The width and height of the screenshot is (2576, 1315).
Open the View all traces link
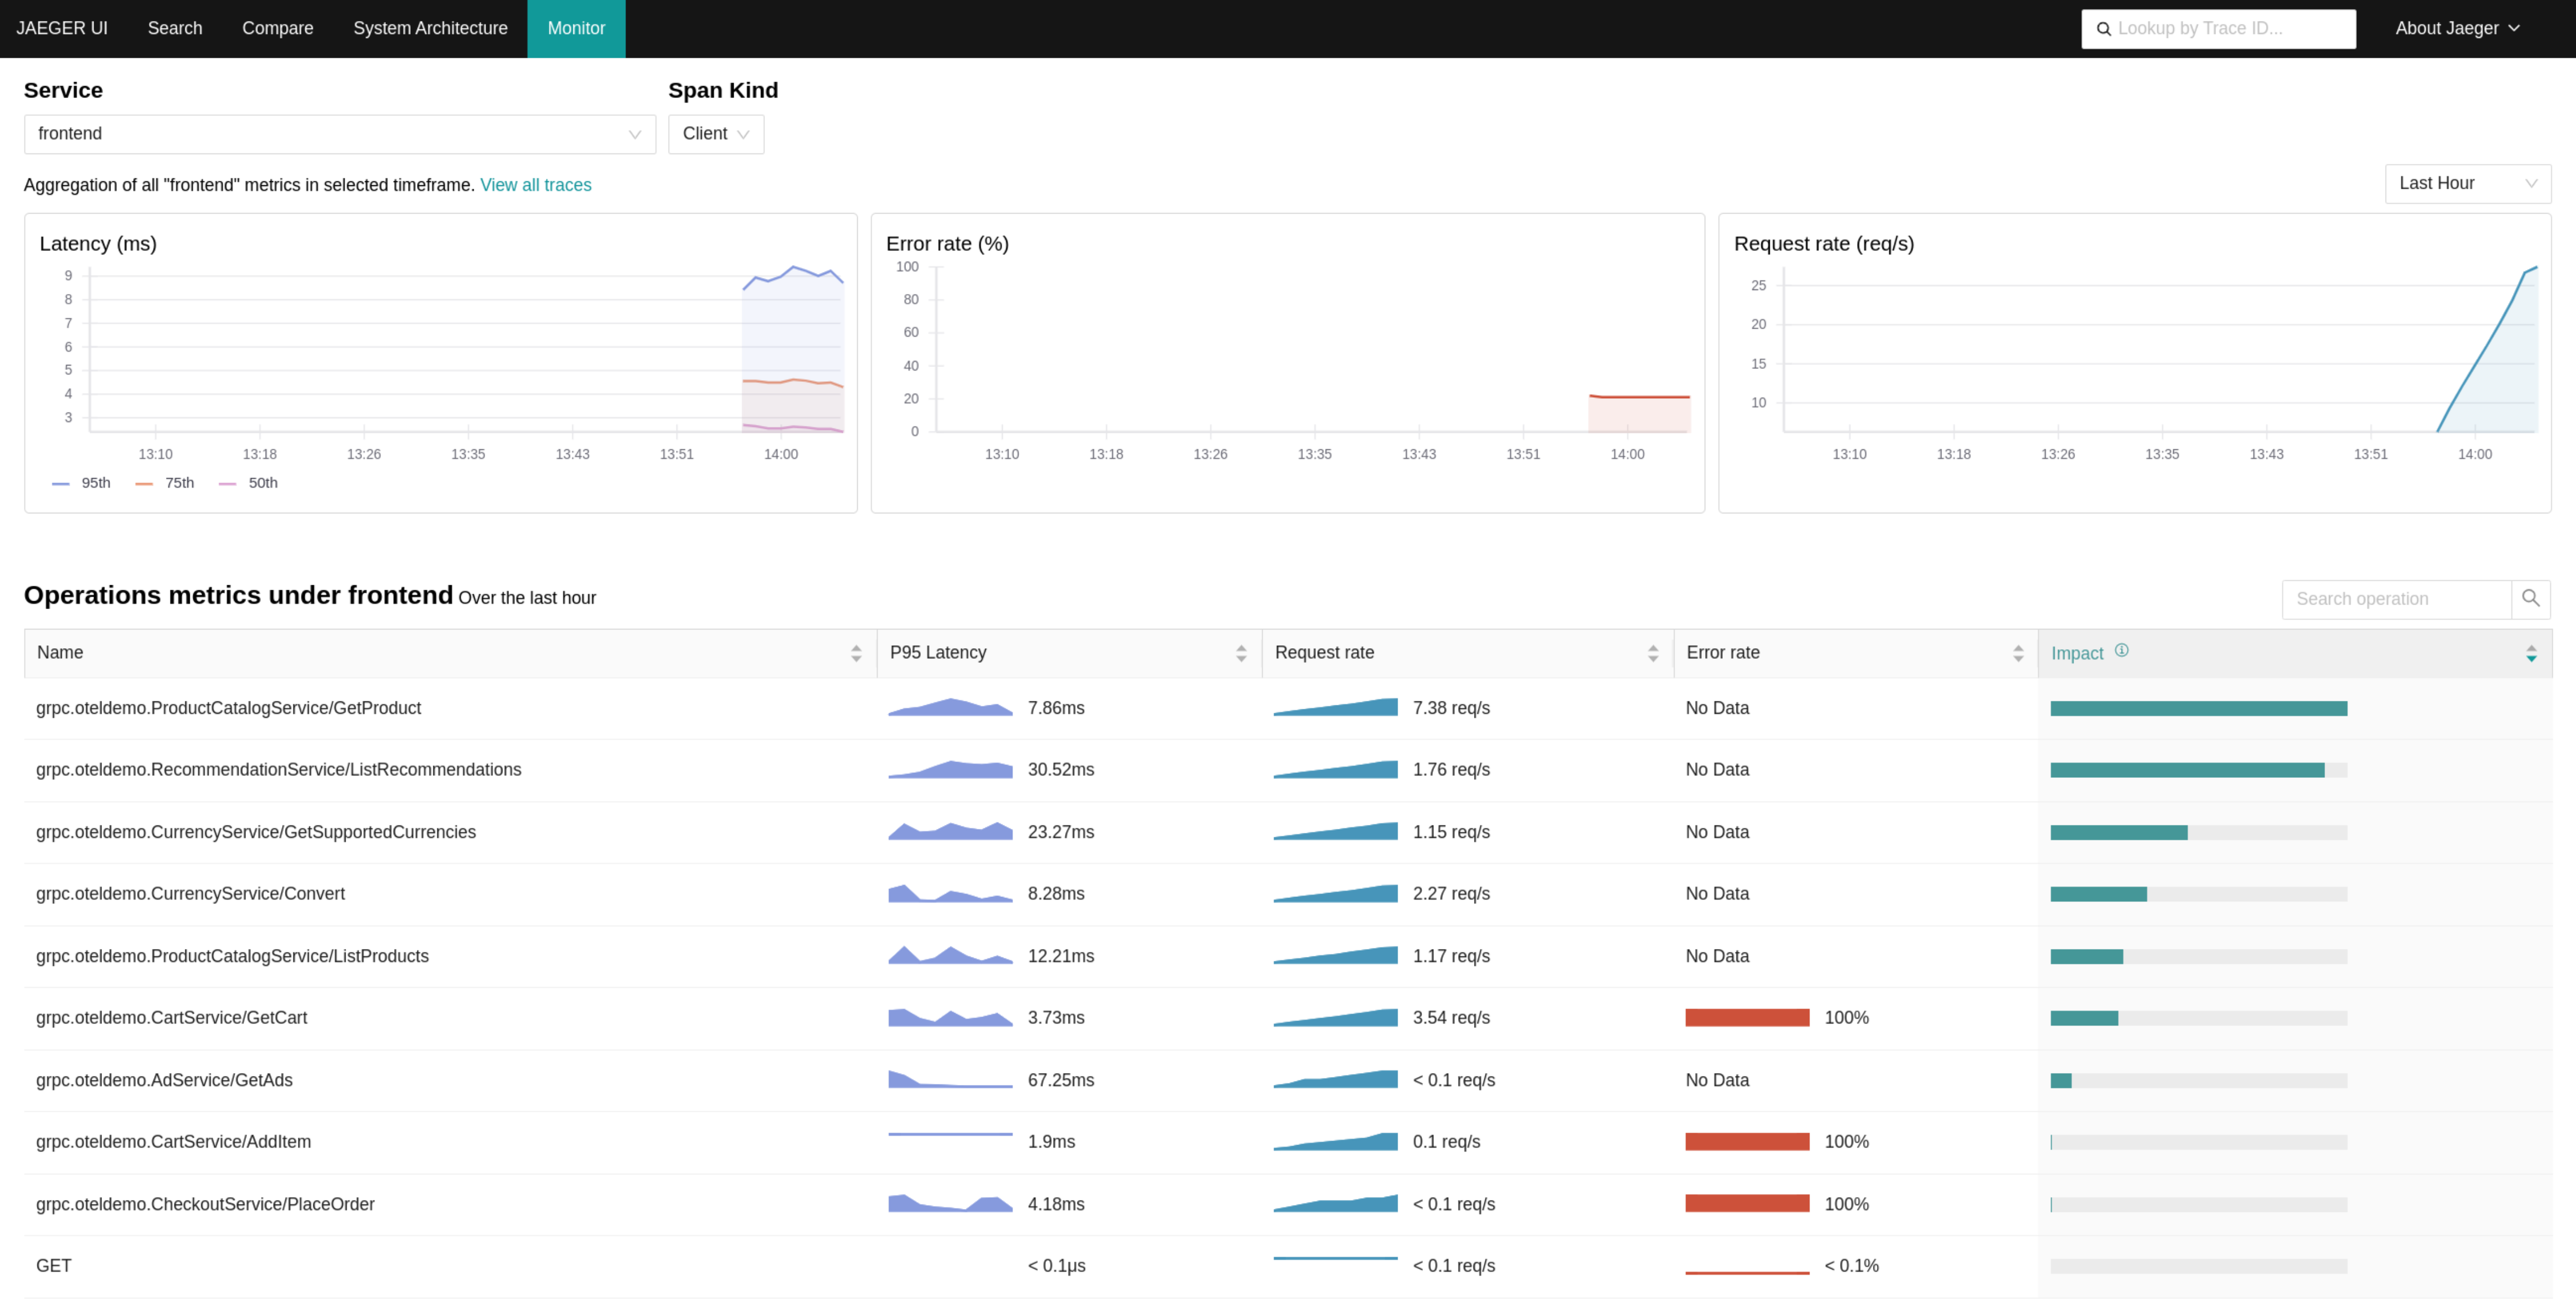pos(535,185)
